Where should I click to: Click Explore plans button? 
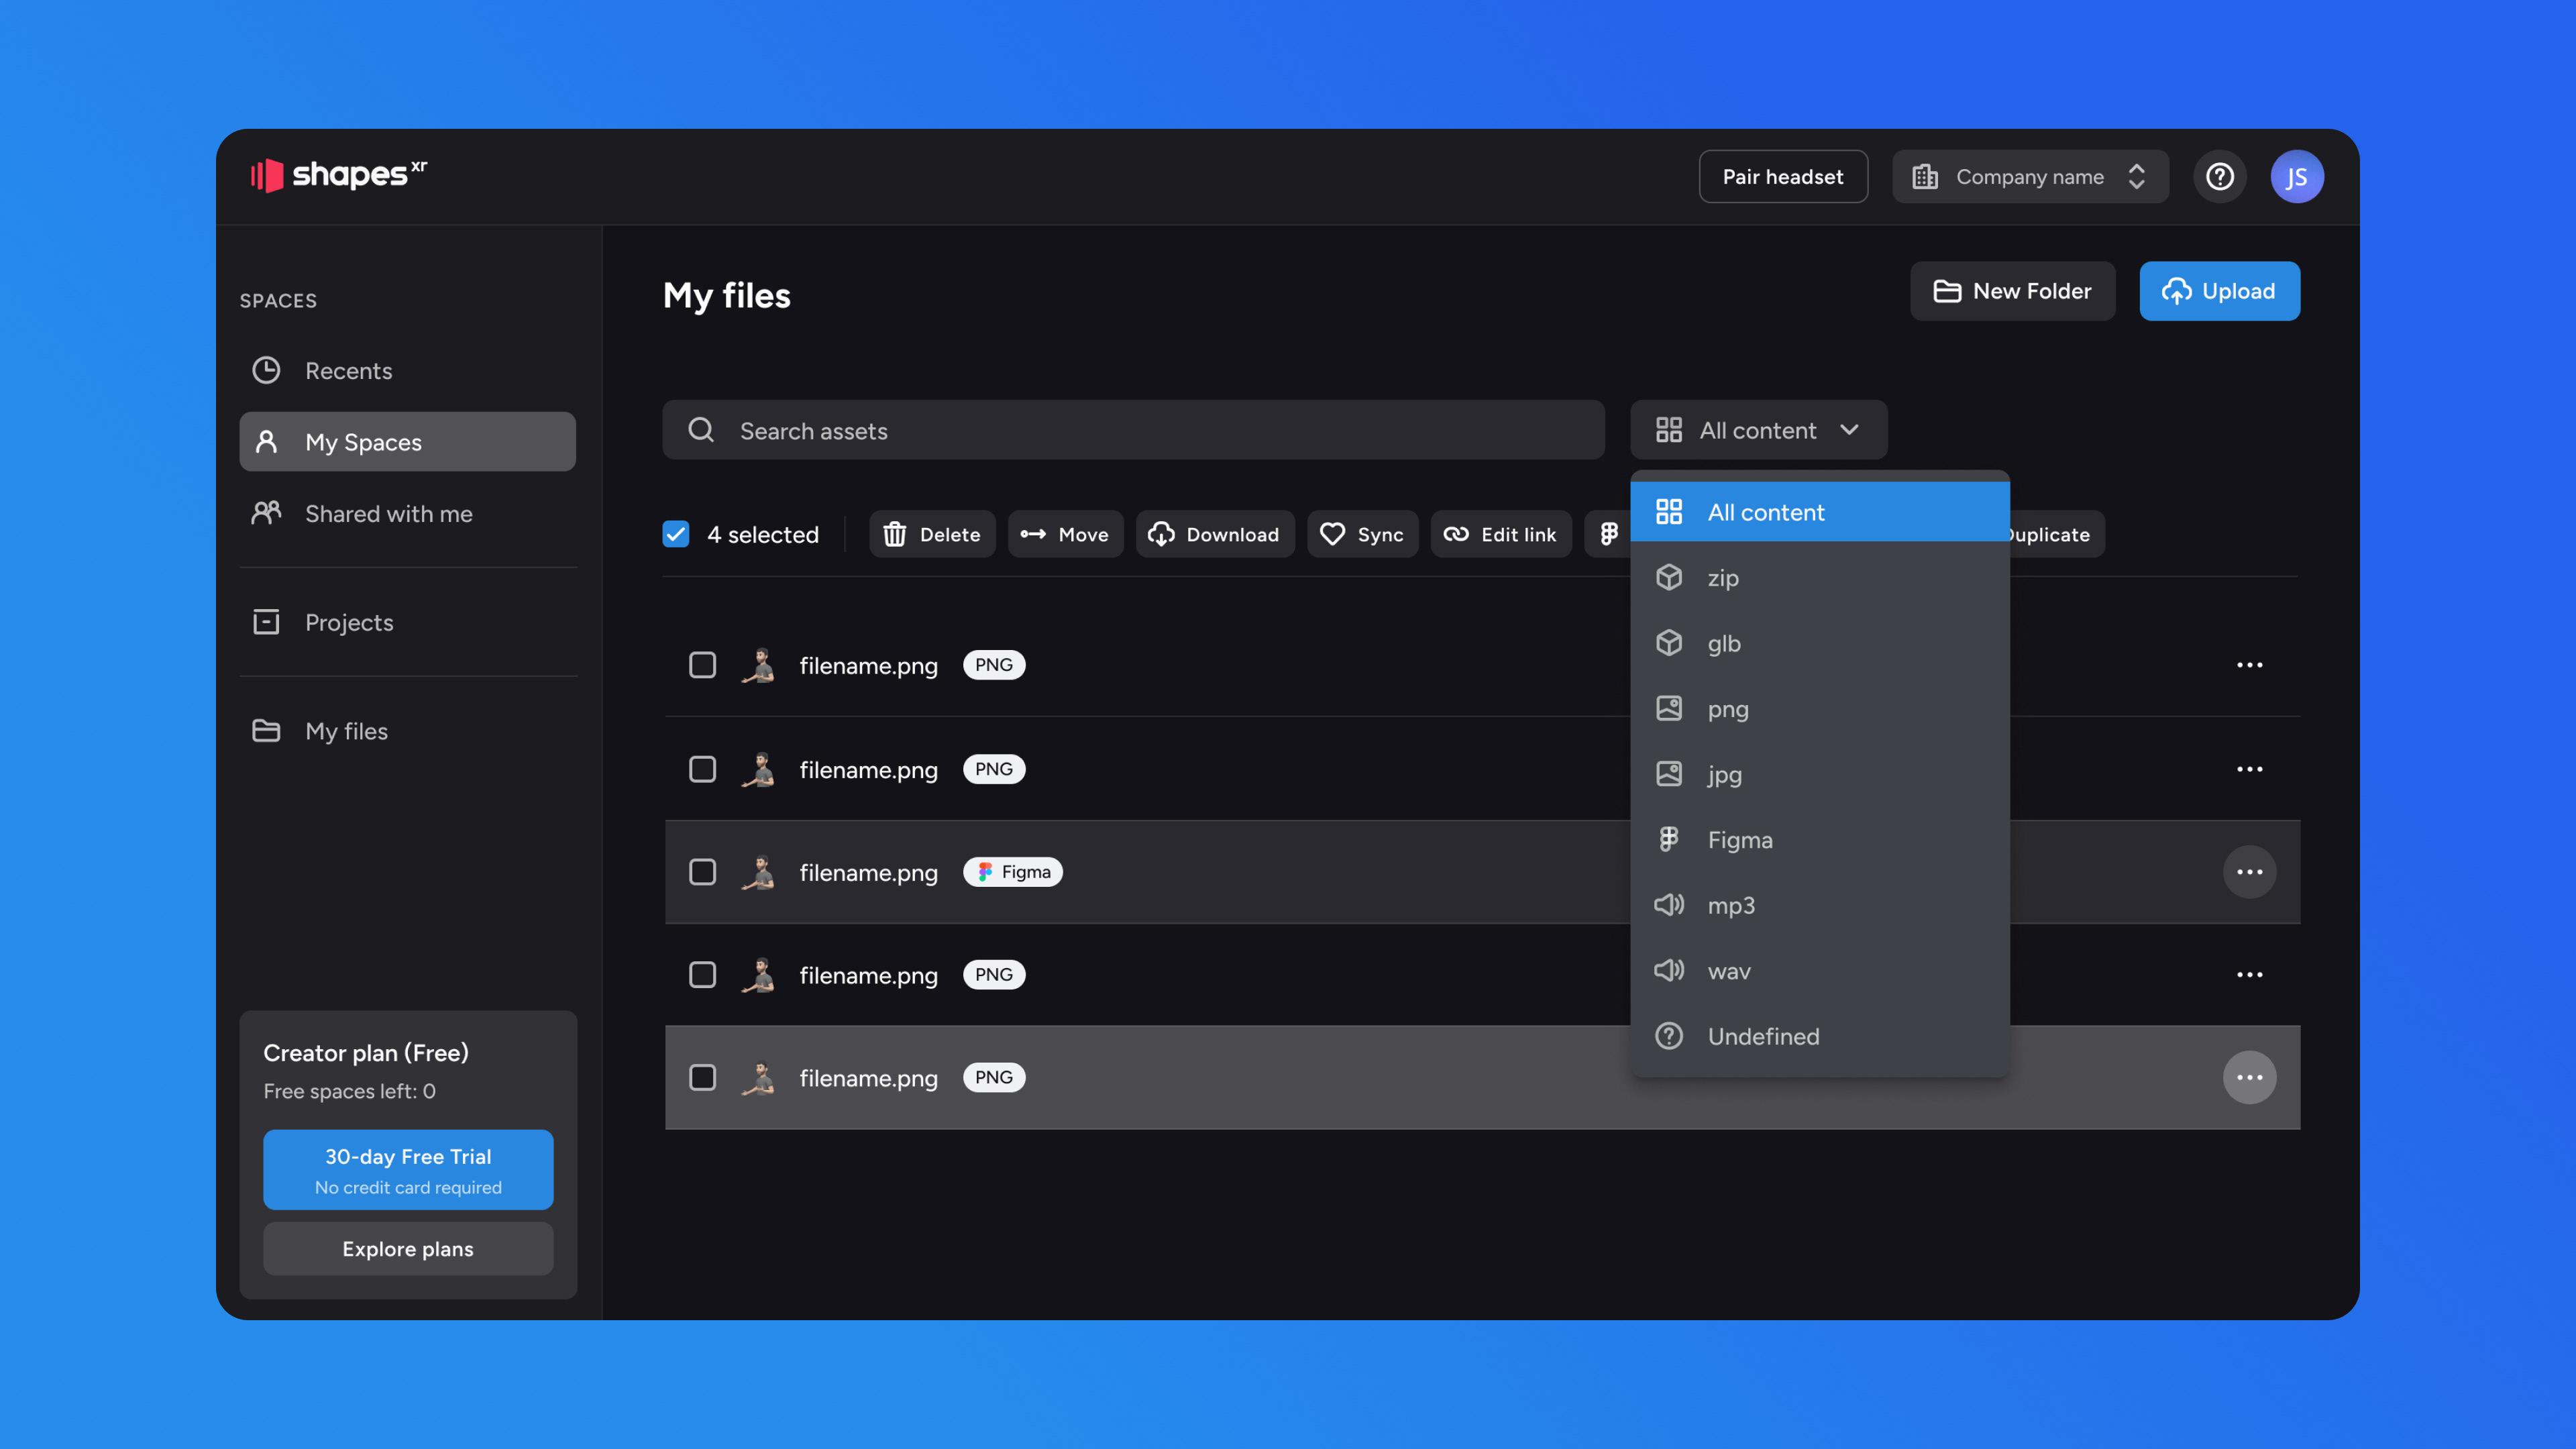[408, 1249]
